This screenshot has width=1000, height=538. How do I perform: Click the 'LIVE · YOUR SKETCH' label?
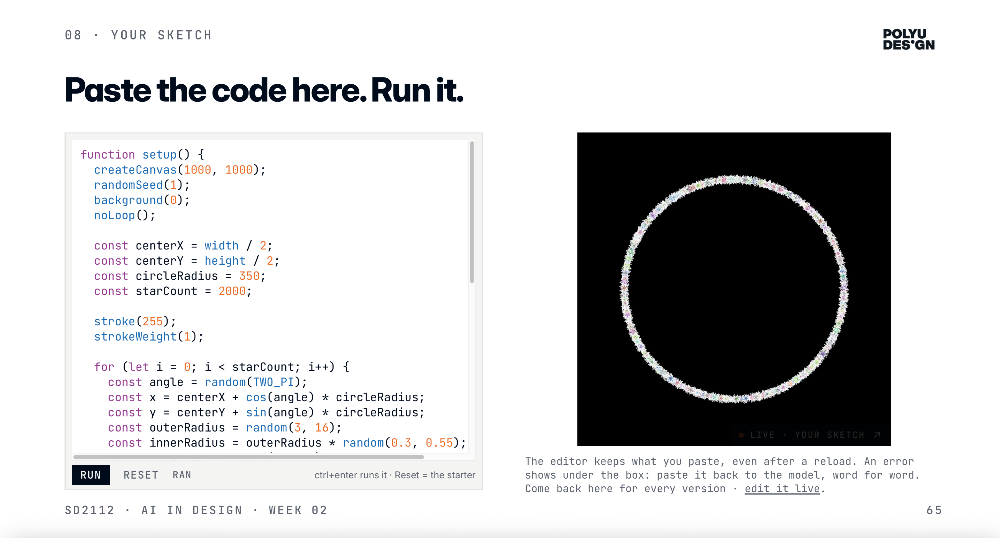click(807, 435)
